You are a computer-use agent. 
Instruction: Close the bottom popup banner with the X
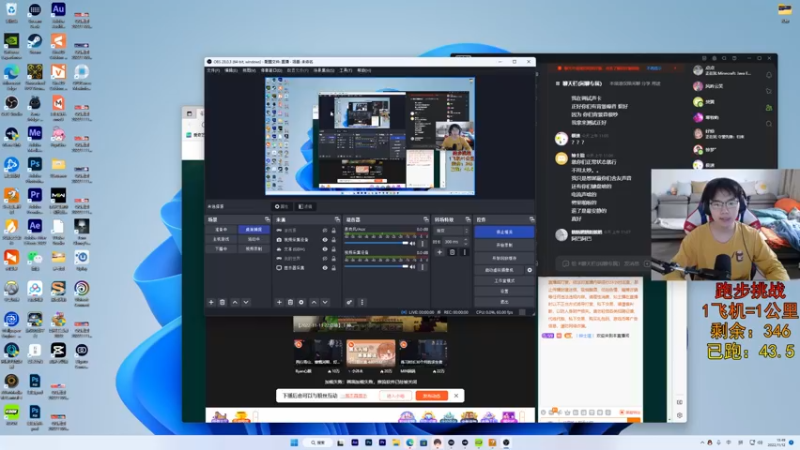coord(456,395)
